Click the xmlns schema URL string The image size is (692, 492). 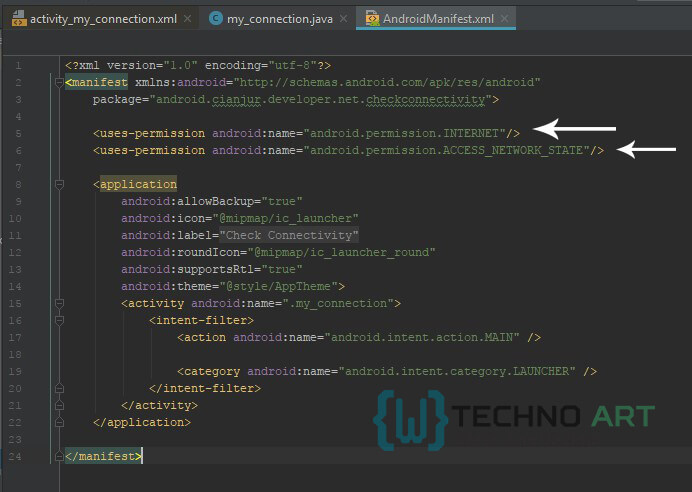coord(387,83)
